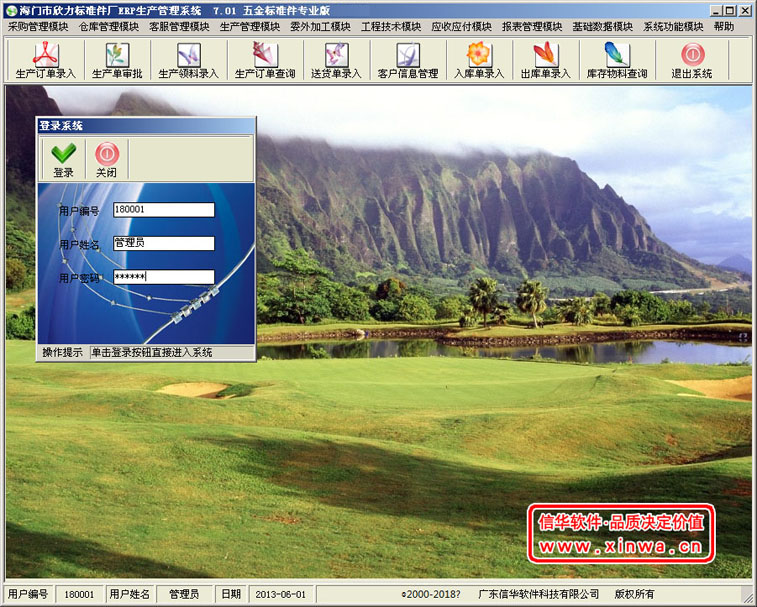Open 生产单审批 toolbar icon
Screen dimensions: 757x607
click(x=117, y=60)
